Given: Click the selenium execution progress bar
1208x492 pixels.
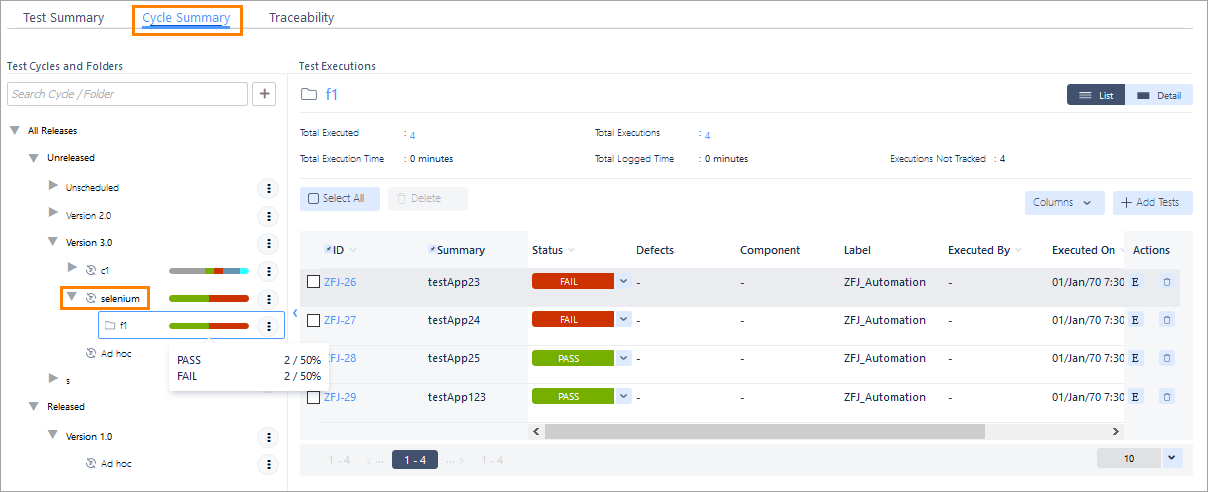Looking at the screenshot, I should (x=209, y=298).
